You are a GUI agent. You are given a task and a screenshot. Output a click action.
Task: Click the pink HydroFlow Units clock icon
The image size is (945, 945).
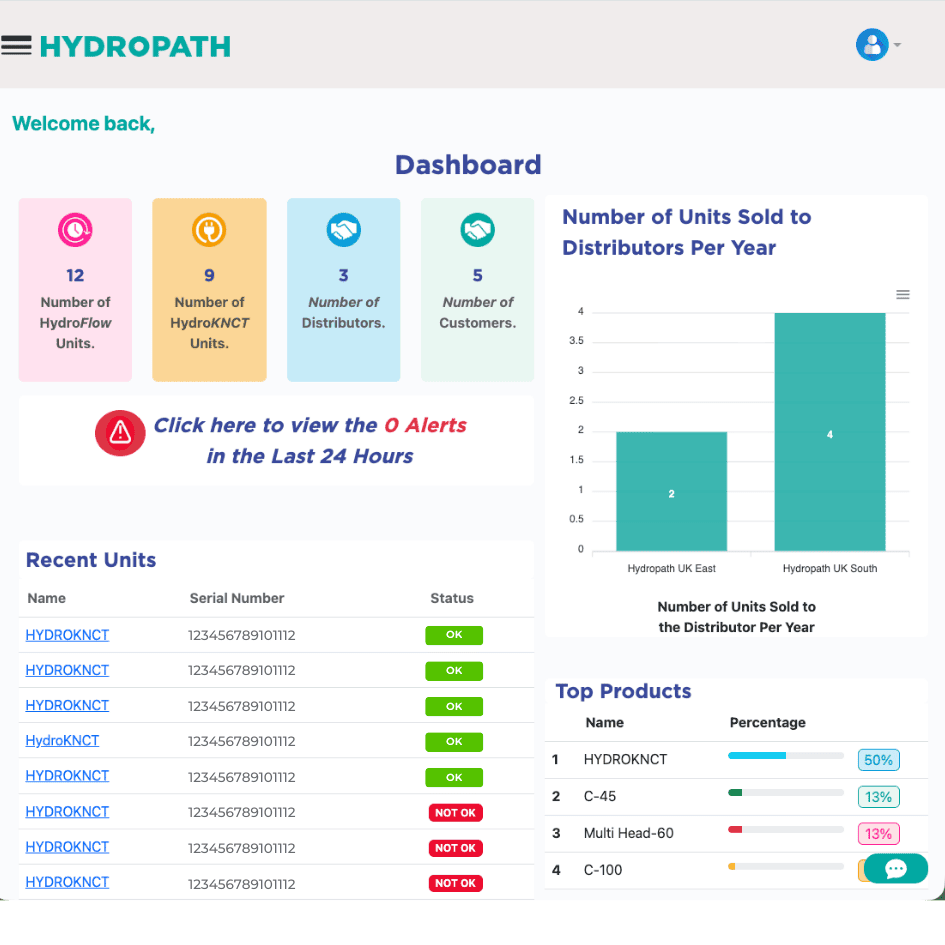tap(75, 231)
